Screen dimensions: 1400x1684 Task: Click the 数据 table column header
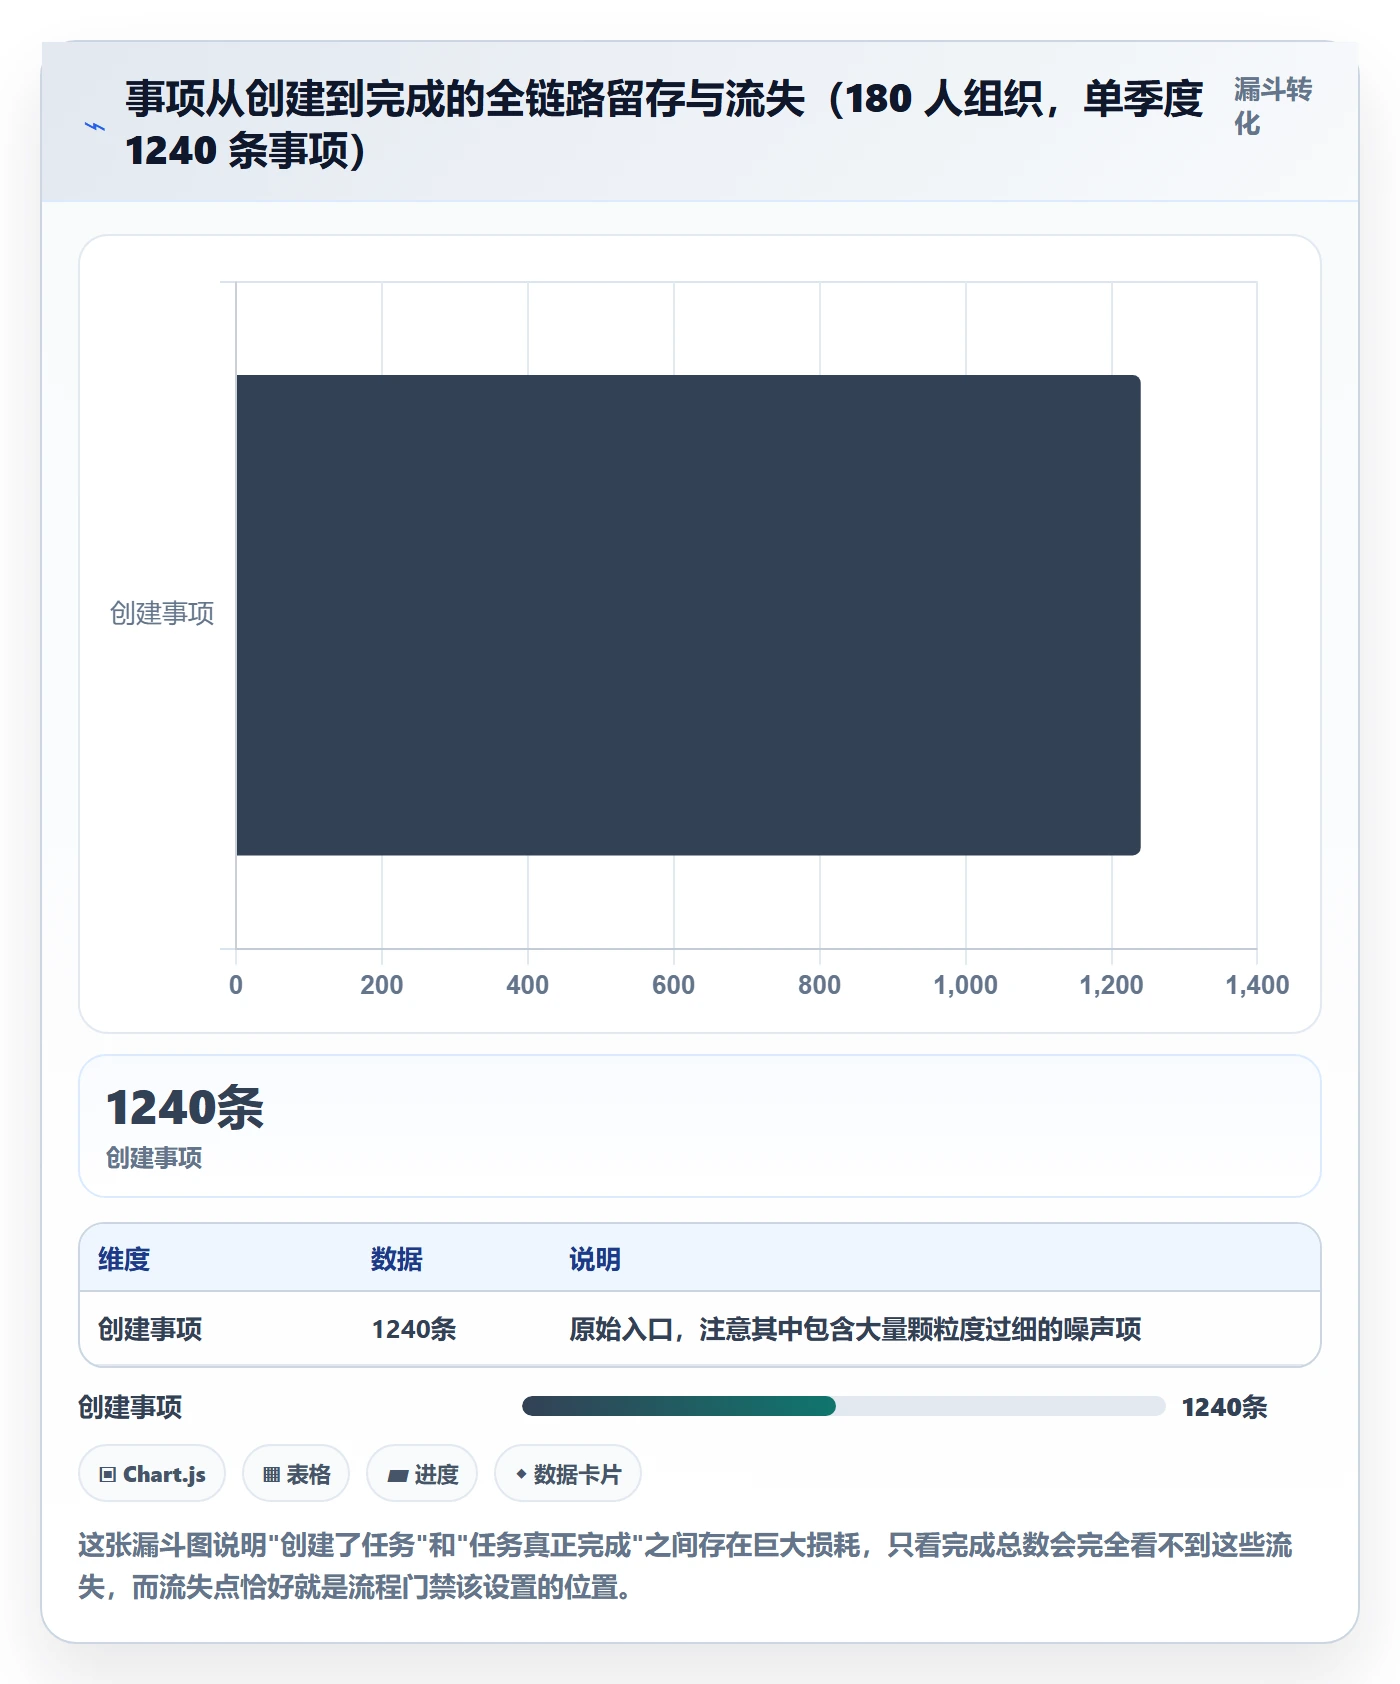[397, 1259]
